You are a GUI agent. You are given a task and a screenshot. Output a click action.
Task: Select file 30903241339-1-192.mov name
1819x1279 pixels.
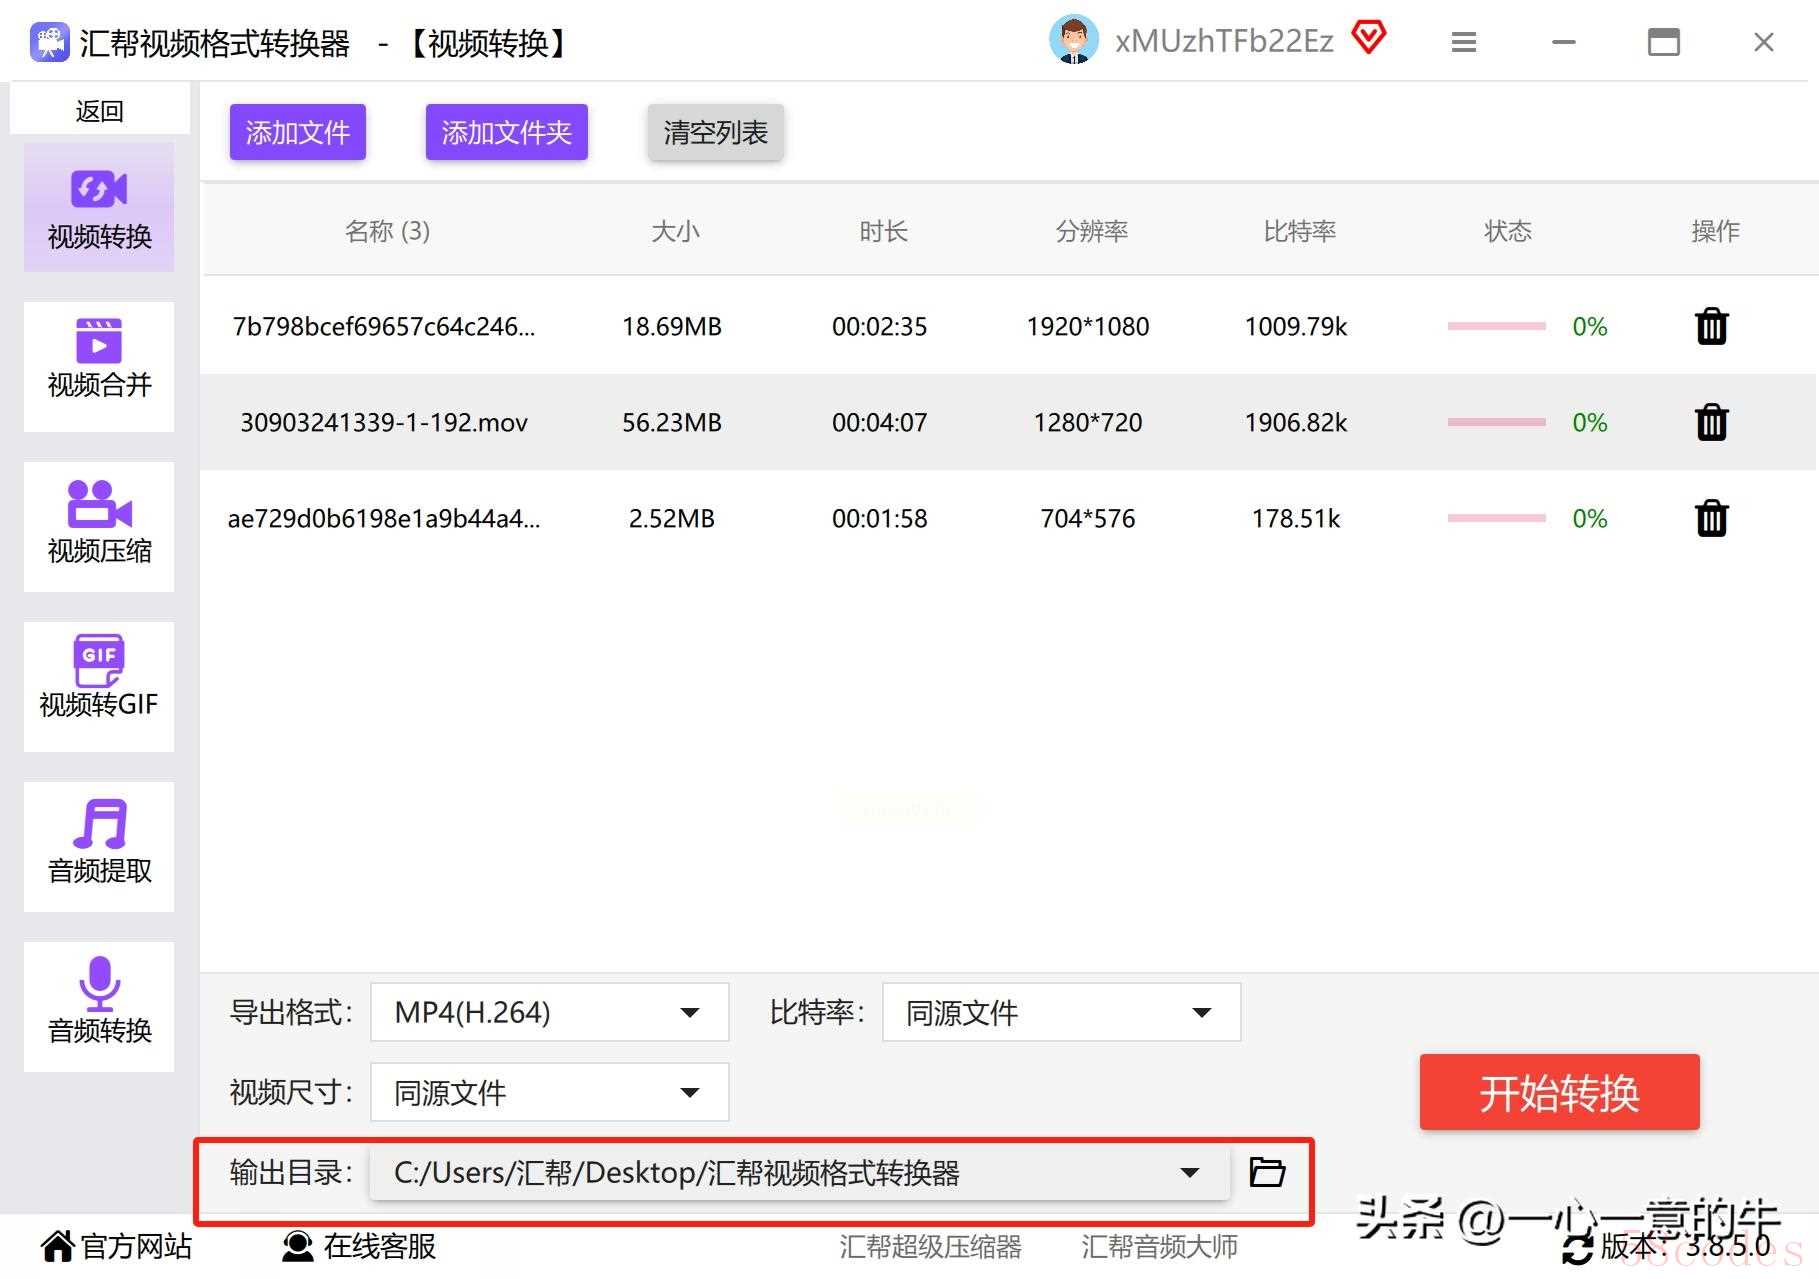point(384,423)
